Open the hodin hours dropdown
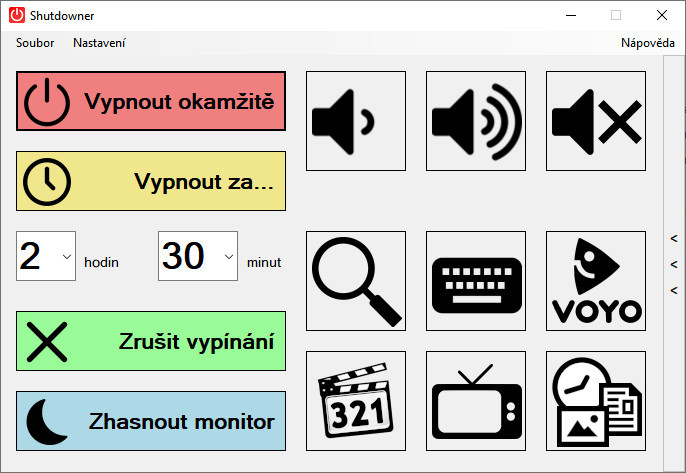Image resolution: width=686 pixels, height=473 pixels. tap(46, 256)
